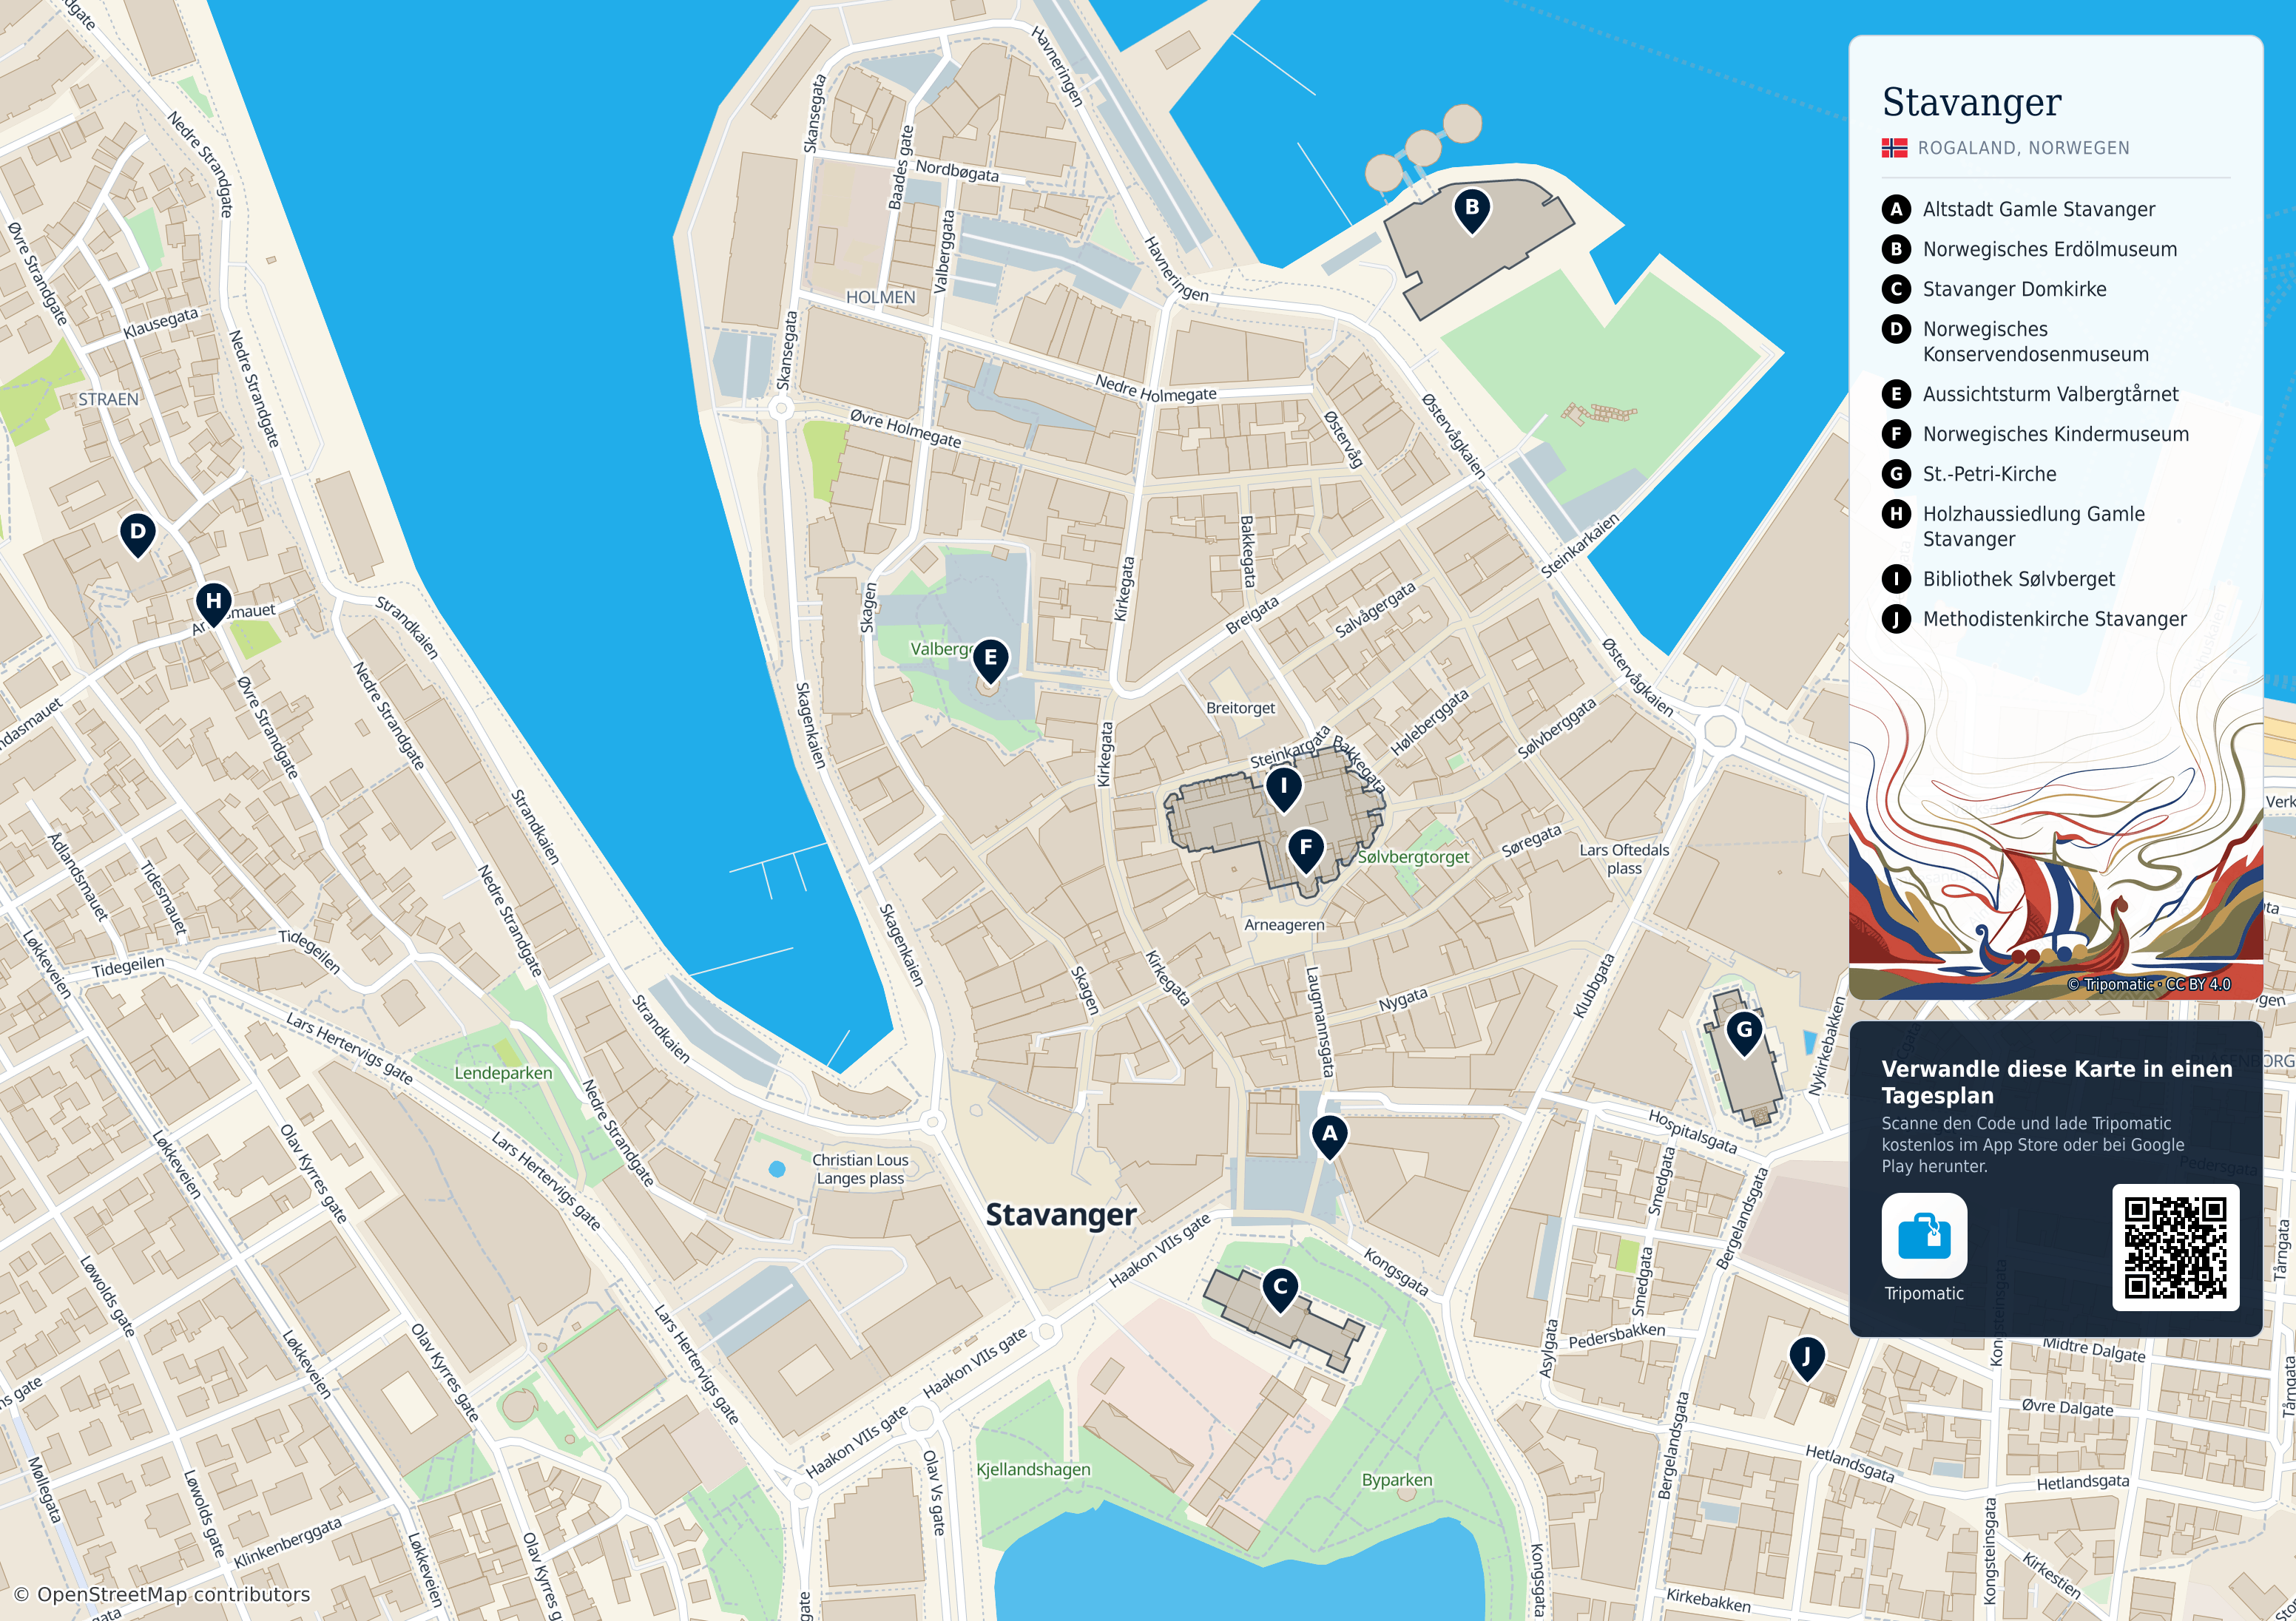Click the Norwegian flag icon
Viewport: 2296px width, 1621px height.
[1894, 148]
